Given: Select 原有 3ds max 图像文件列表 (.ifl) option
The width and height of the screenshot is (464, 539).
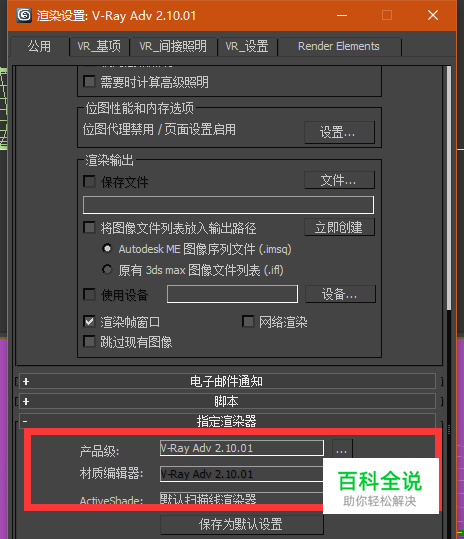Looking at the screenshot, I should (107, 270).
